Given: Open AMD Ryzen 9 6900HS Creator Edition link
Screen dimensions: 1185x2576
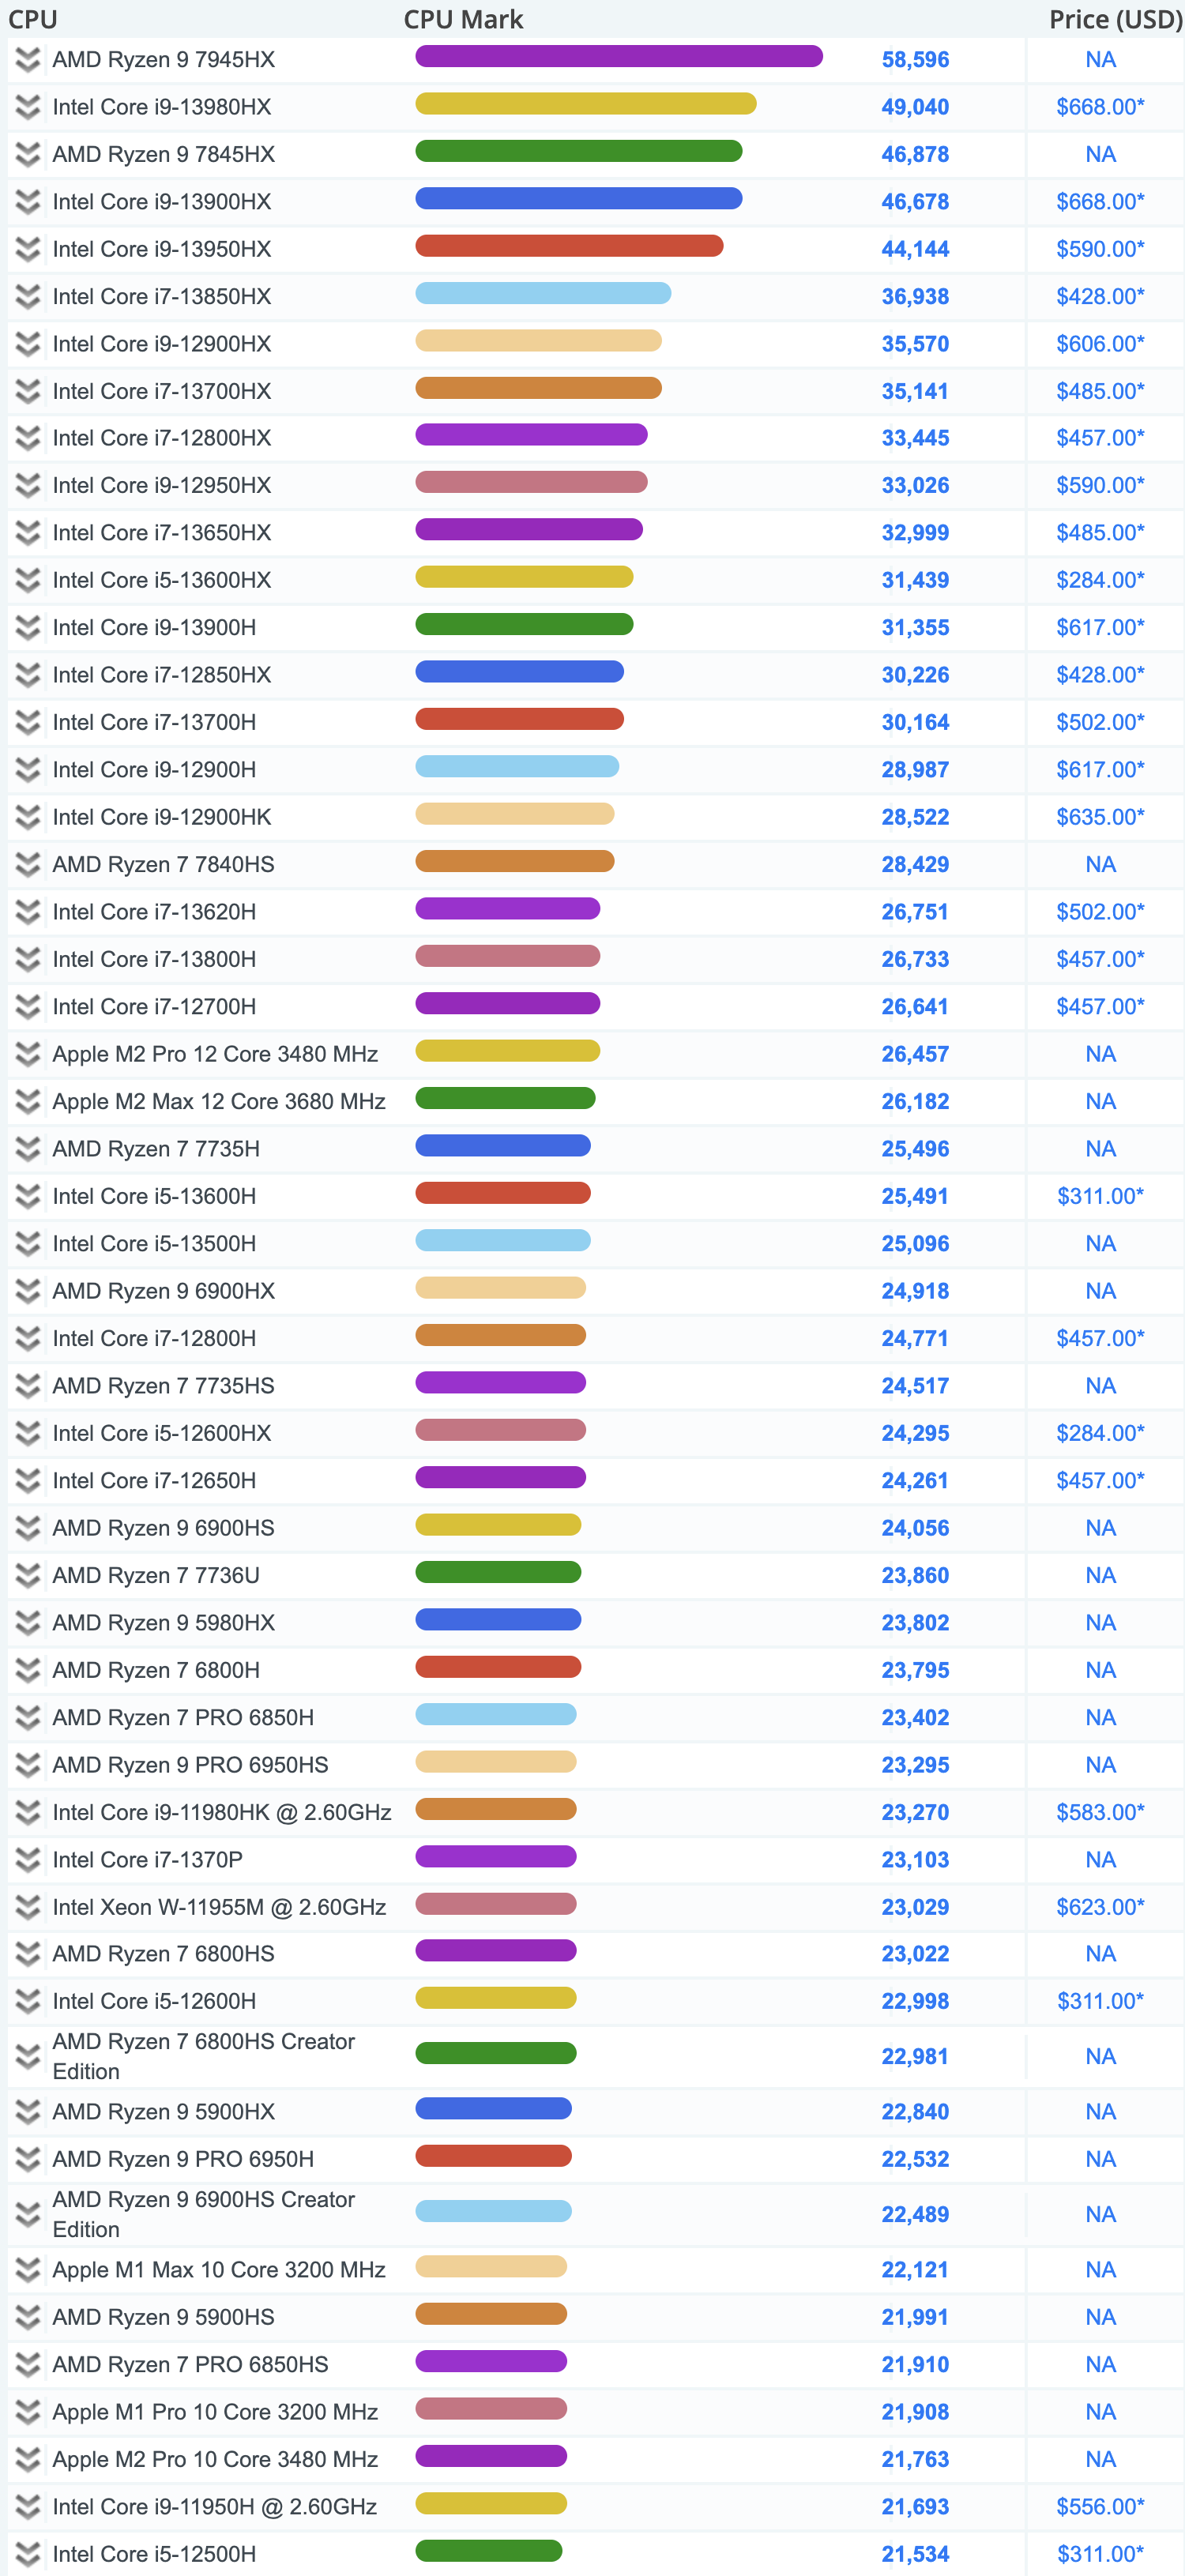Looking at the screenshot, I should click(204, 2215).
